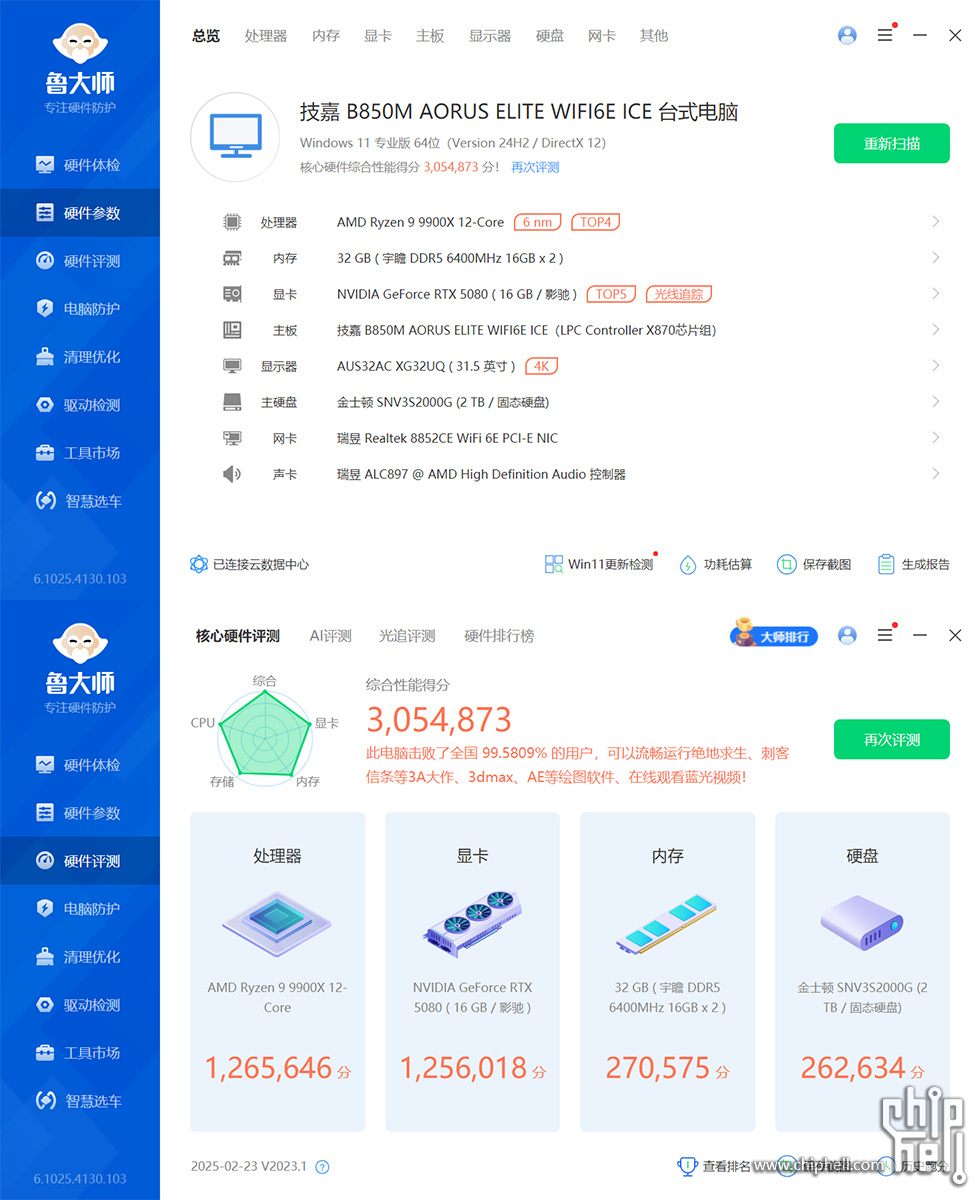The height and width of the screenshot is (1200, 980).
Task: Open the hamburger menu in the 核心硬件评测 window
Action: coord(885,635)
